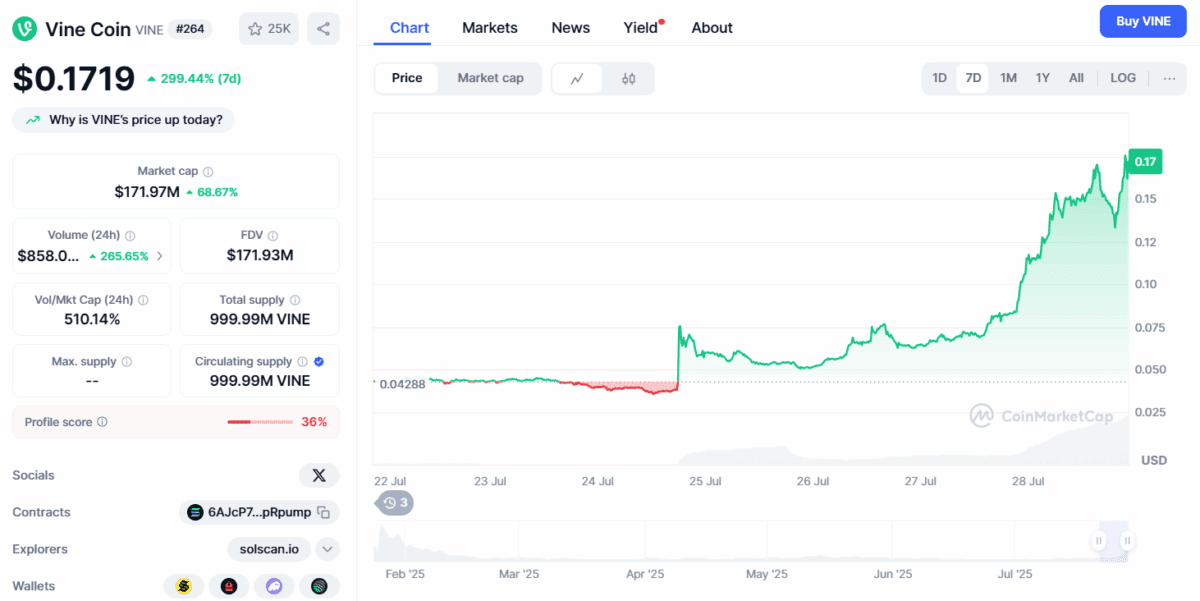Click the 999.99M VINE total supply value
This screenshot has height=601, width=1200.
click(260, 319)
